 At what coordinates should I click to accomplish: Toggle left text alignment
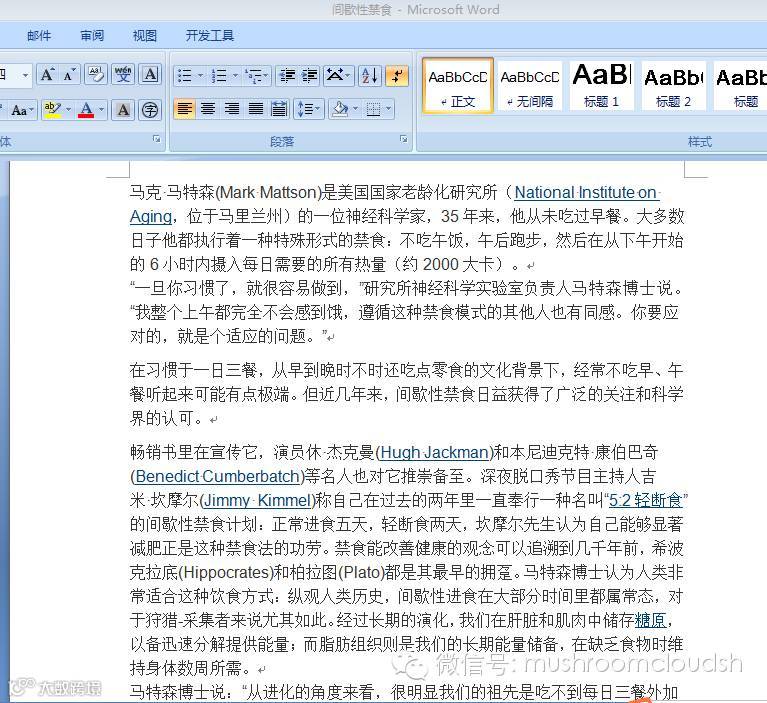pos(184,109)
